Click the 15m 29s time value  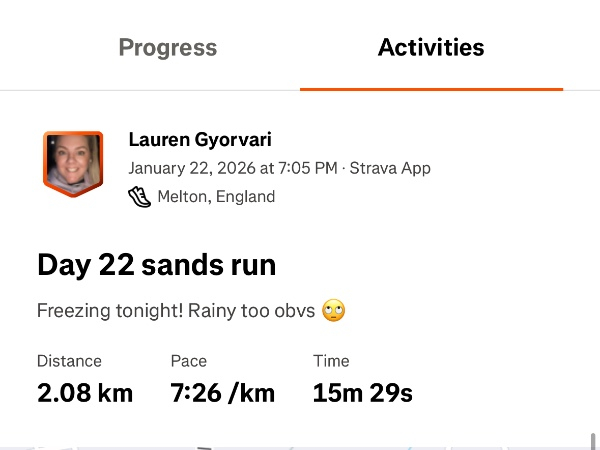tap(362, 393)
